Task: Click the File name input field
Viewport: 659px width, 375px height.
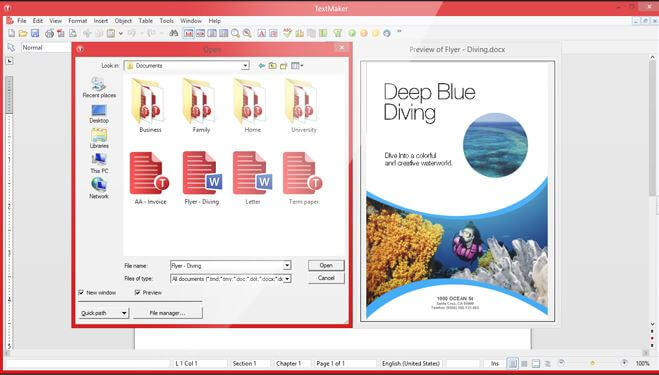Action: [x=227, y=266]
